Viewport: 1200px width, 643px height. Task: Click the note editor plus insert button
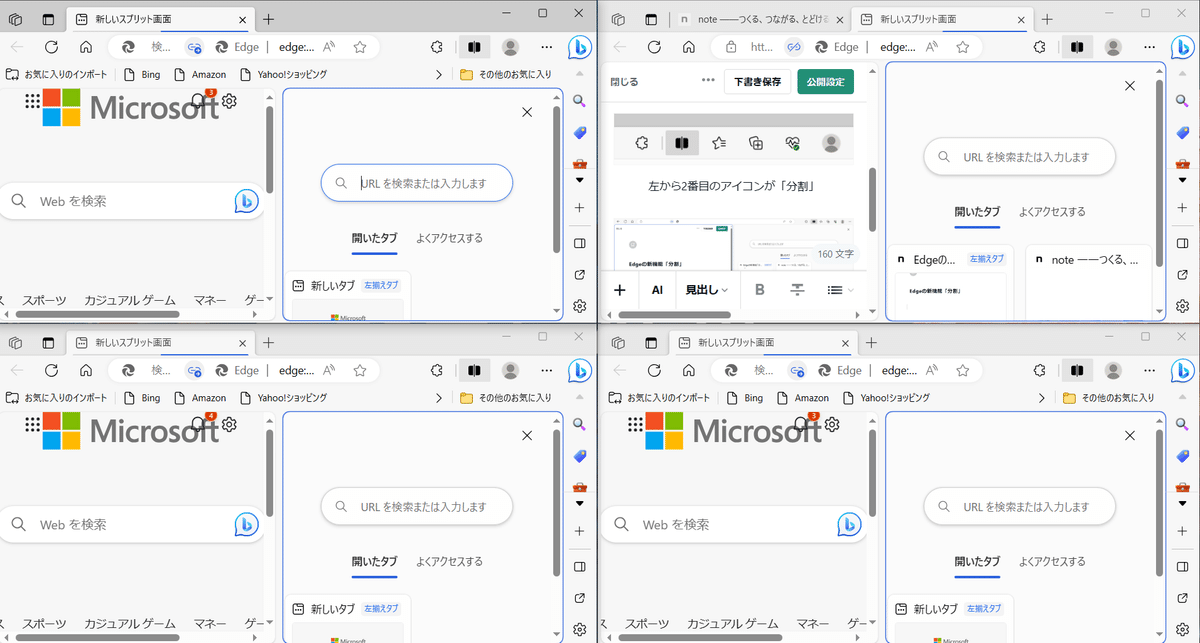[620, 290]
